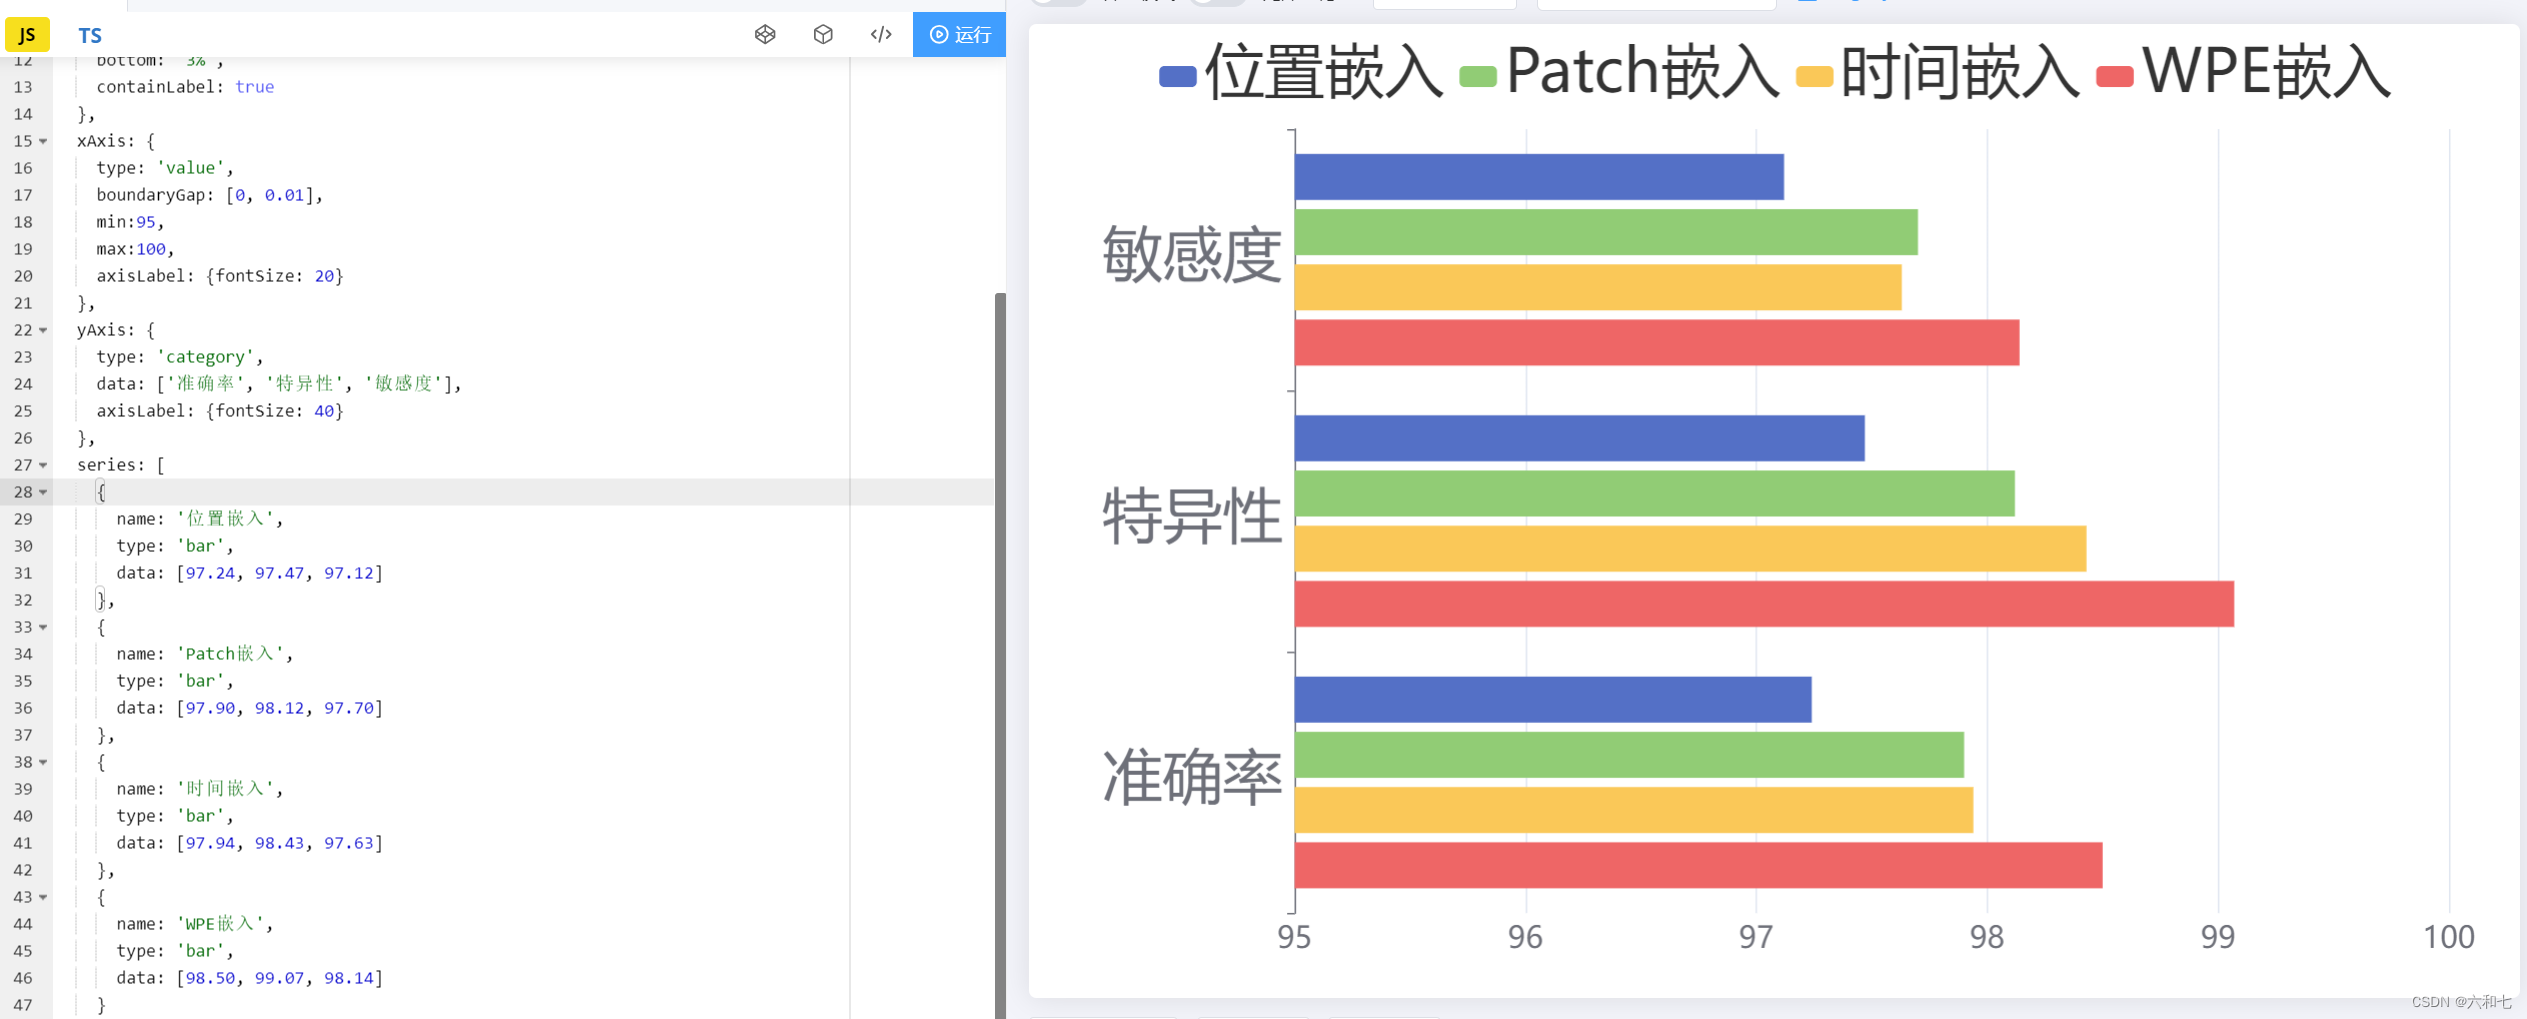The height and width of the screenshot is (1019, 2527).
Task: Toggle the 位置嵌入 legend item
Action: 1300,73
